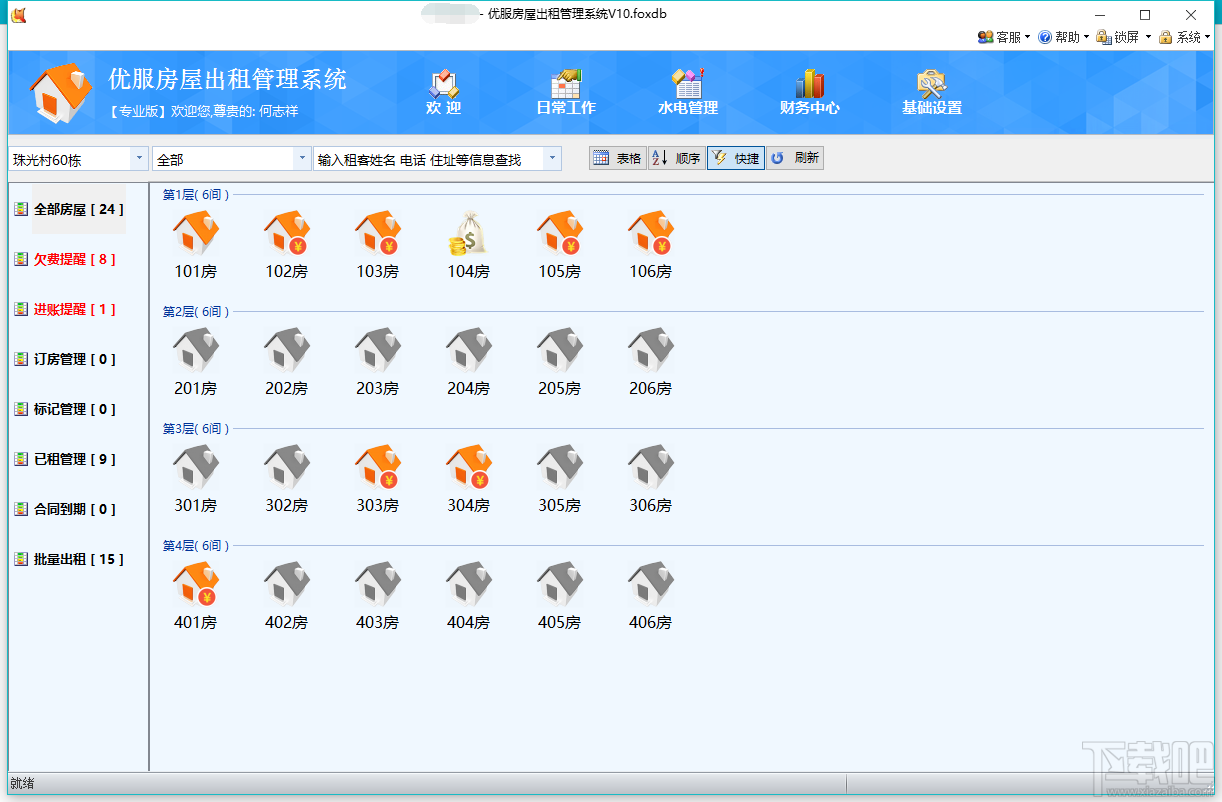Open rented room 303房
This screenshot has width=1222, height=802.
coord(377,467)
